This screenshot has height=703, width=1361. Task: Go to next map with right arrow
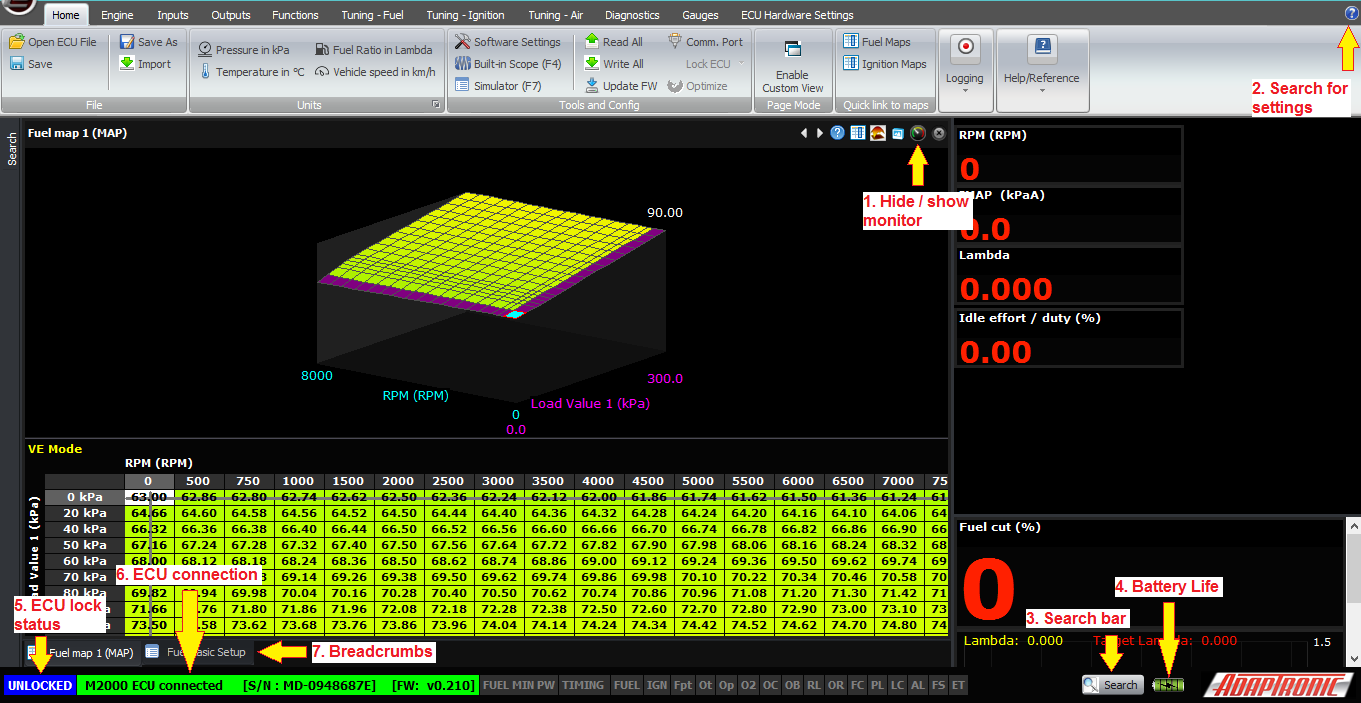tap(820, 133)
